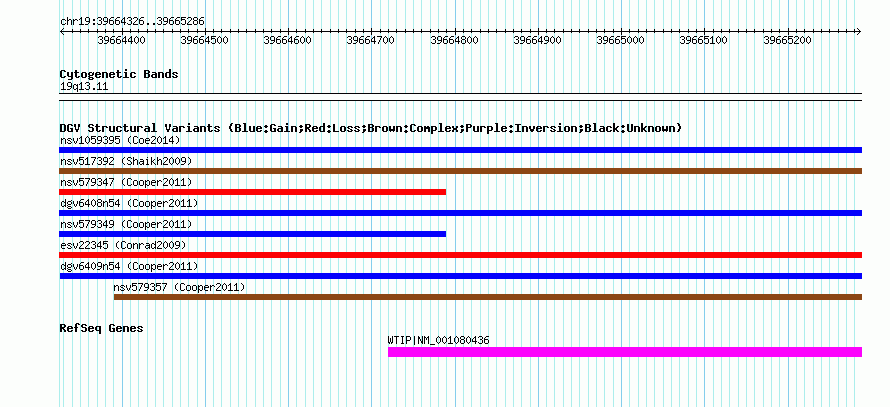
Task: Click ruler tick label 39665200
Action: tap(787, 40)
